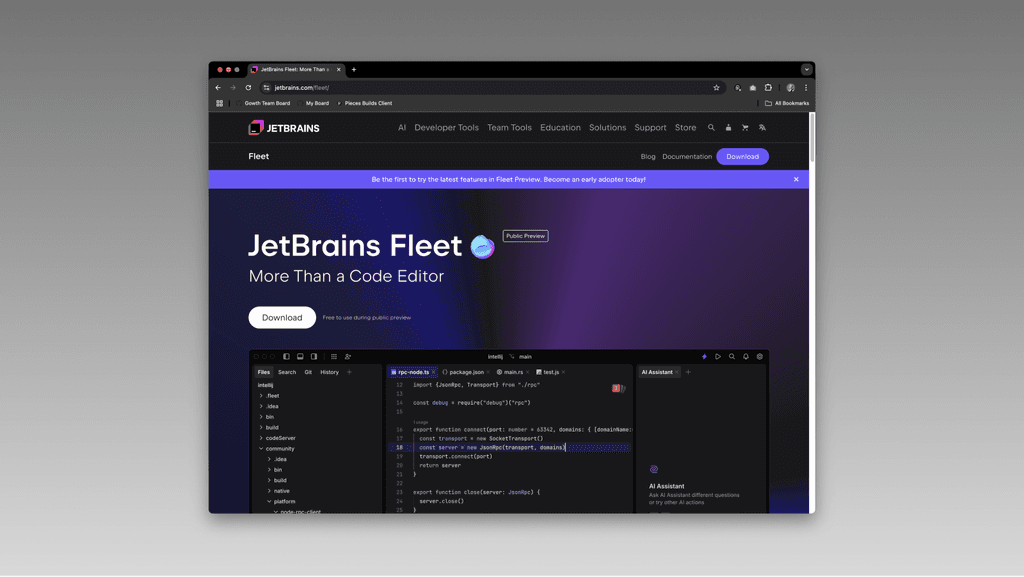Click the white Download button under the heading
1024x577 pixels.
pyautogui.click(x=282, y=317)
